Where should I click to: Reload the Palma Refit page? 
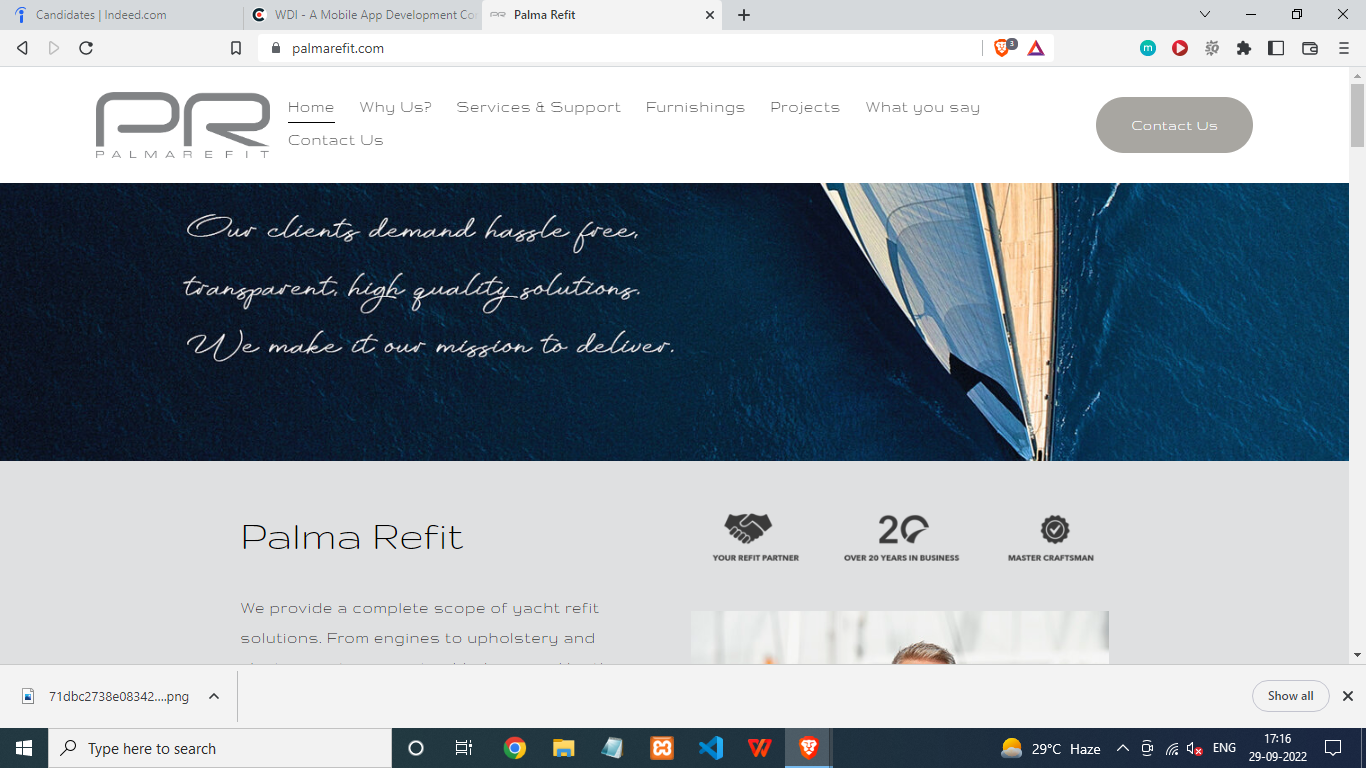point(86,48)
